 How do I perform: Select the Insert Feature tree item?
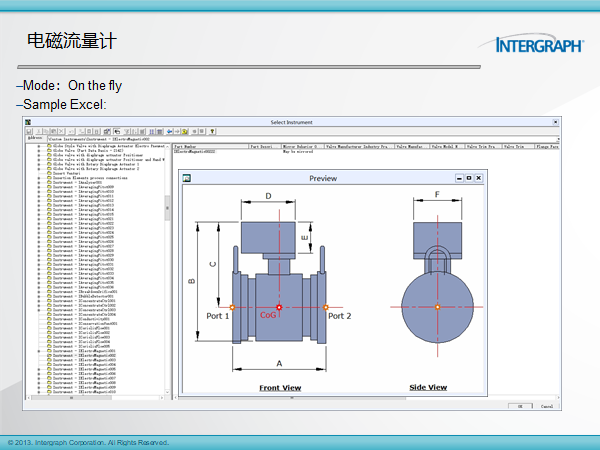click(67, 173)
